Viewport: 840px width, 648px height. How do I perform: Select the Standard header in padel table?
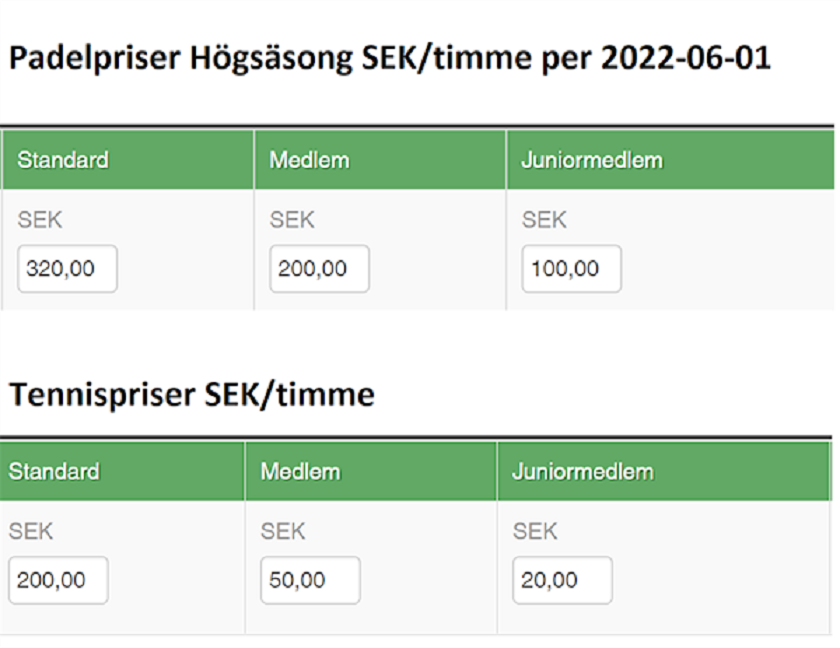pos(63,160)
